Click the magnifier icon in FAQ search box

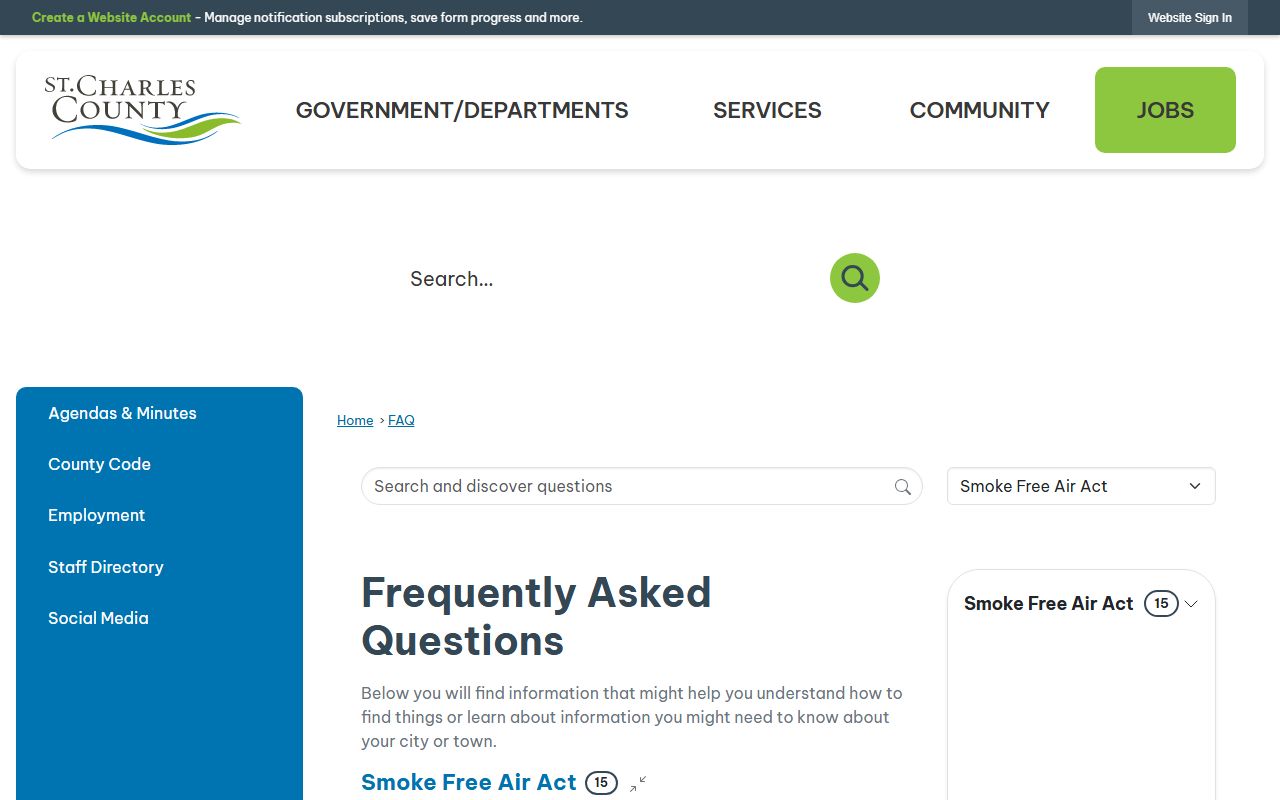902,487
